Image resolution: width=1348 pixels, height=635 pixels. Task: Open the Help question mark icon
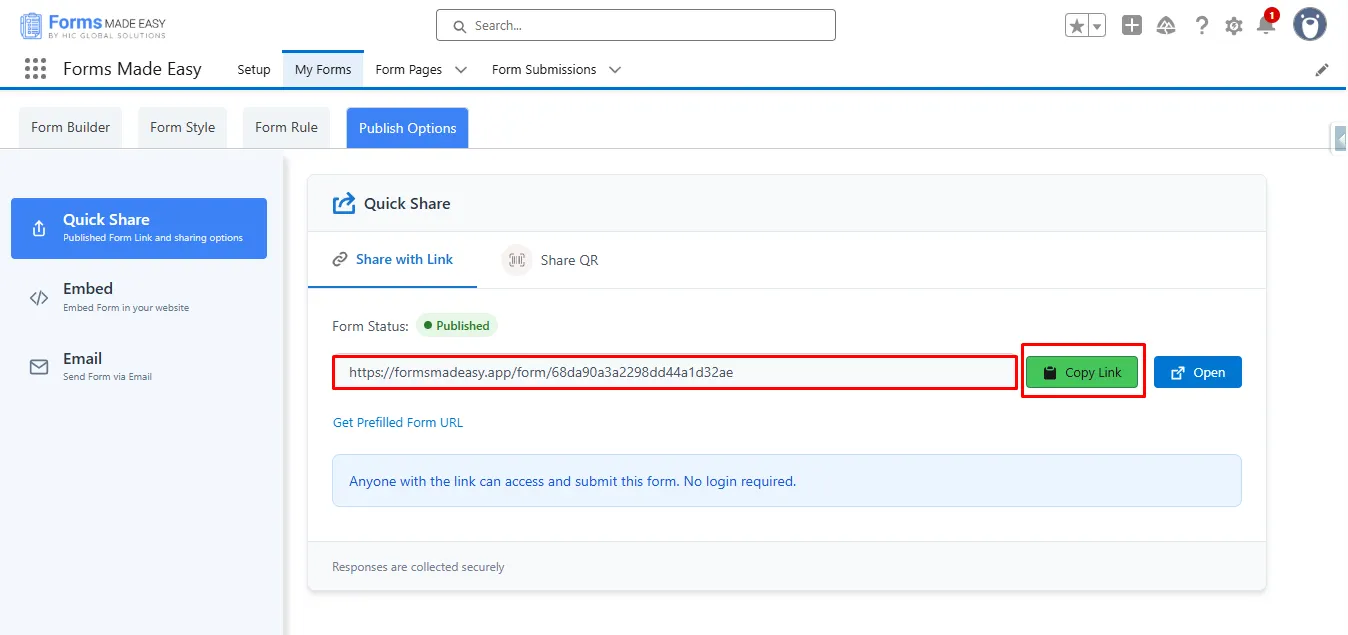point(1202,26)
